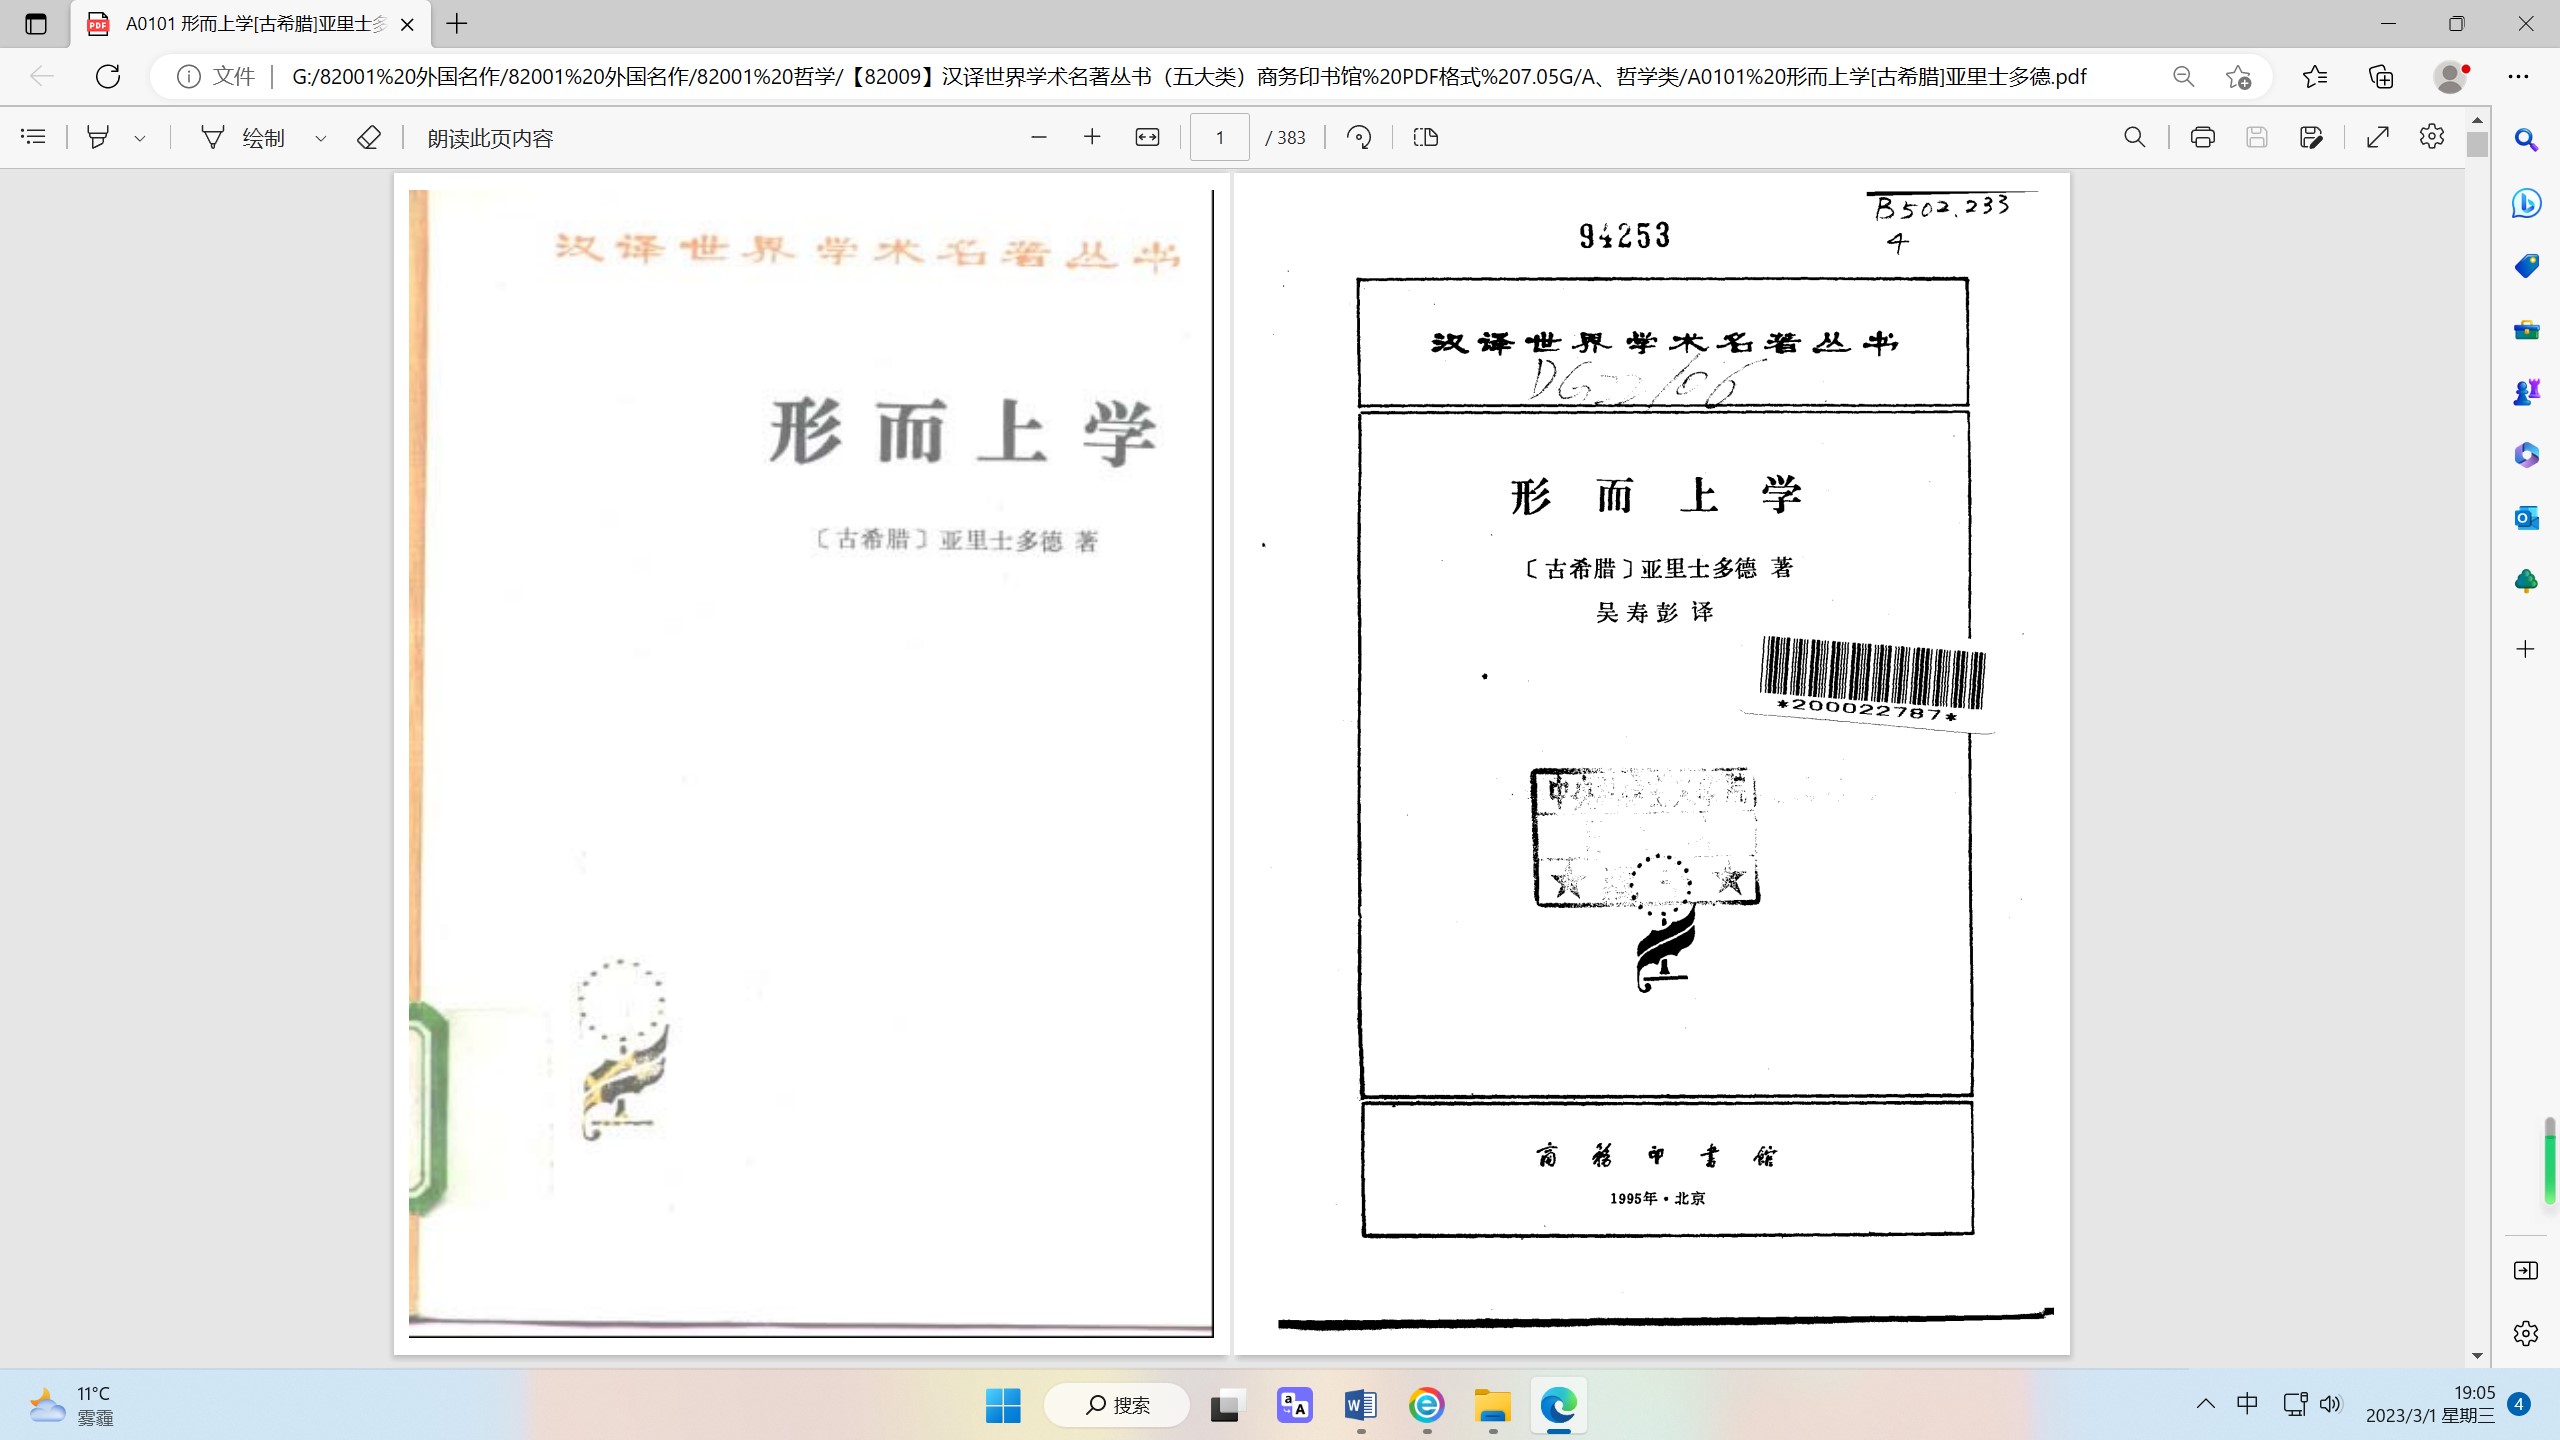
Task: Refresh the page
Action: (x=108, y=76)
